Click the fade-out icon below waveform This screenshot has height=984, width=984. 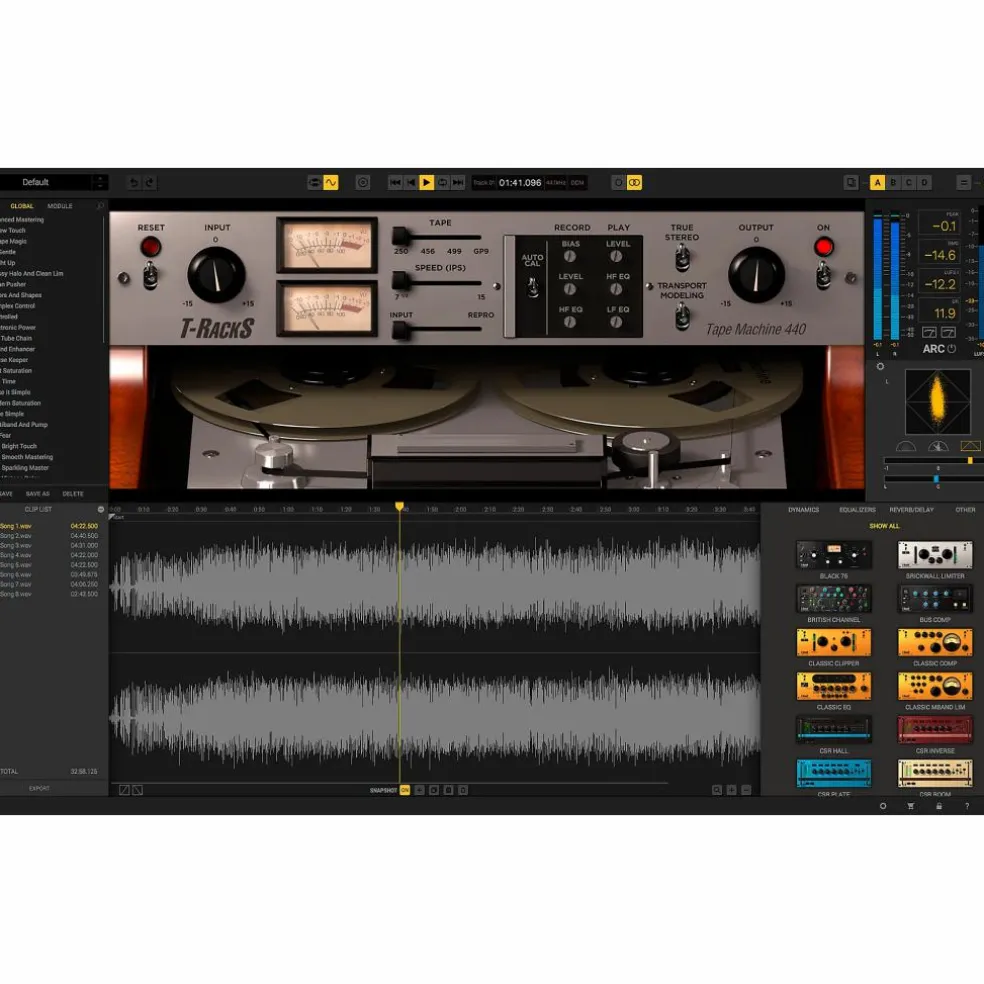coord(138,790)
